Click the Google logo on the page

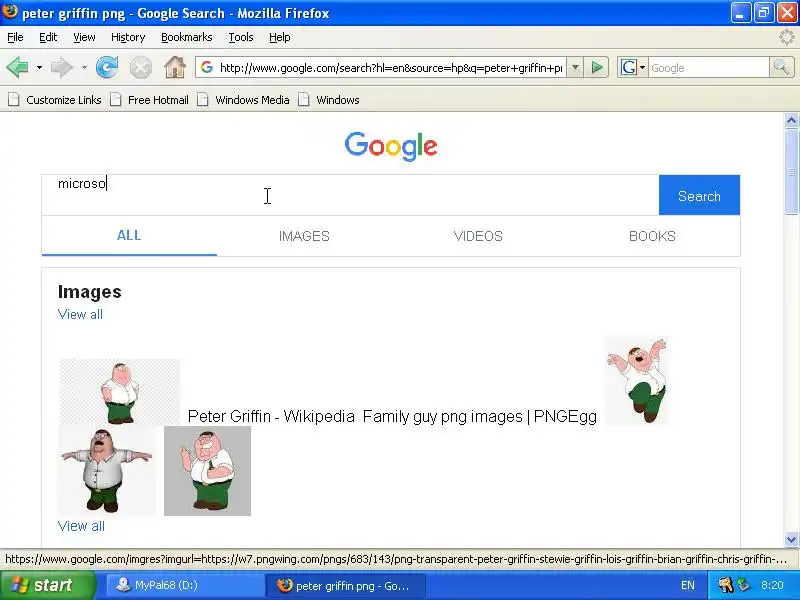click(x=391, y=146)
